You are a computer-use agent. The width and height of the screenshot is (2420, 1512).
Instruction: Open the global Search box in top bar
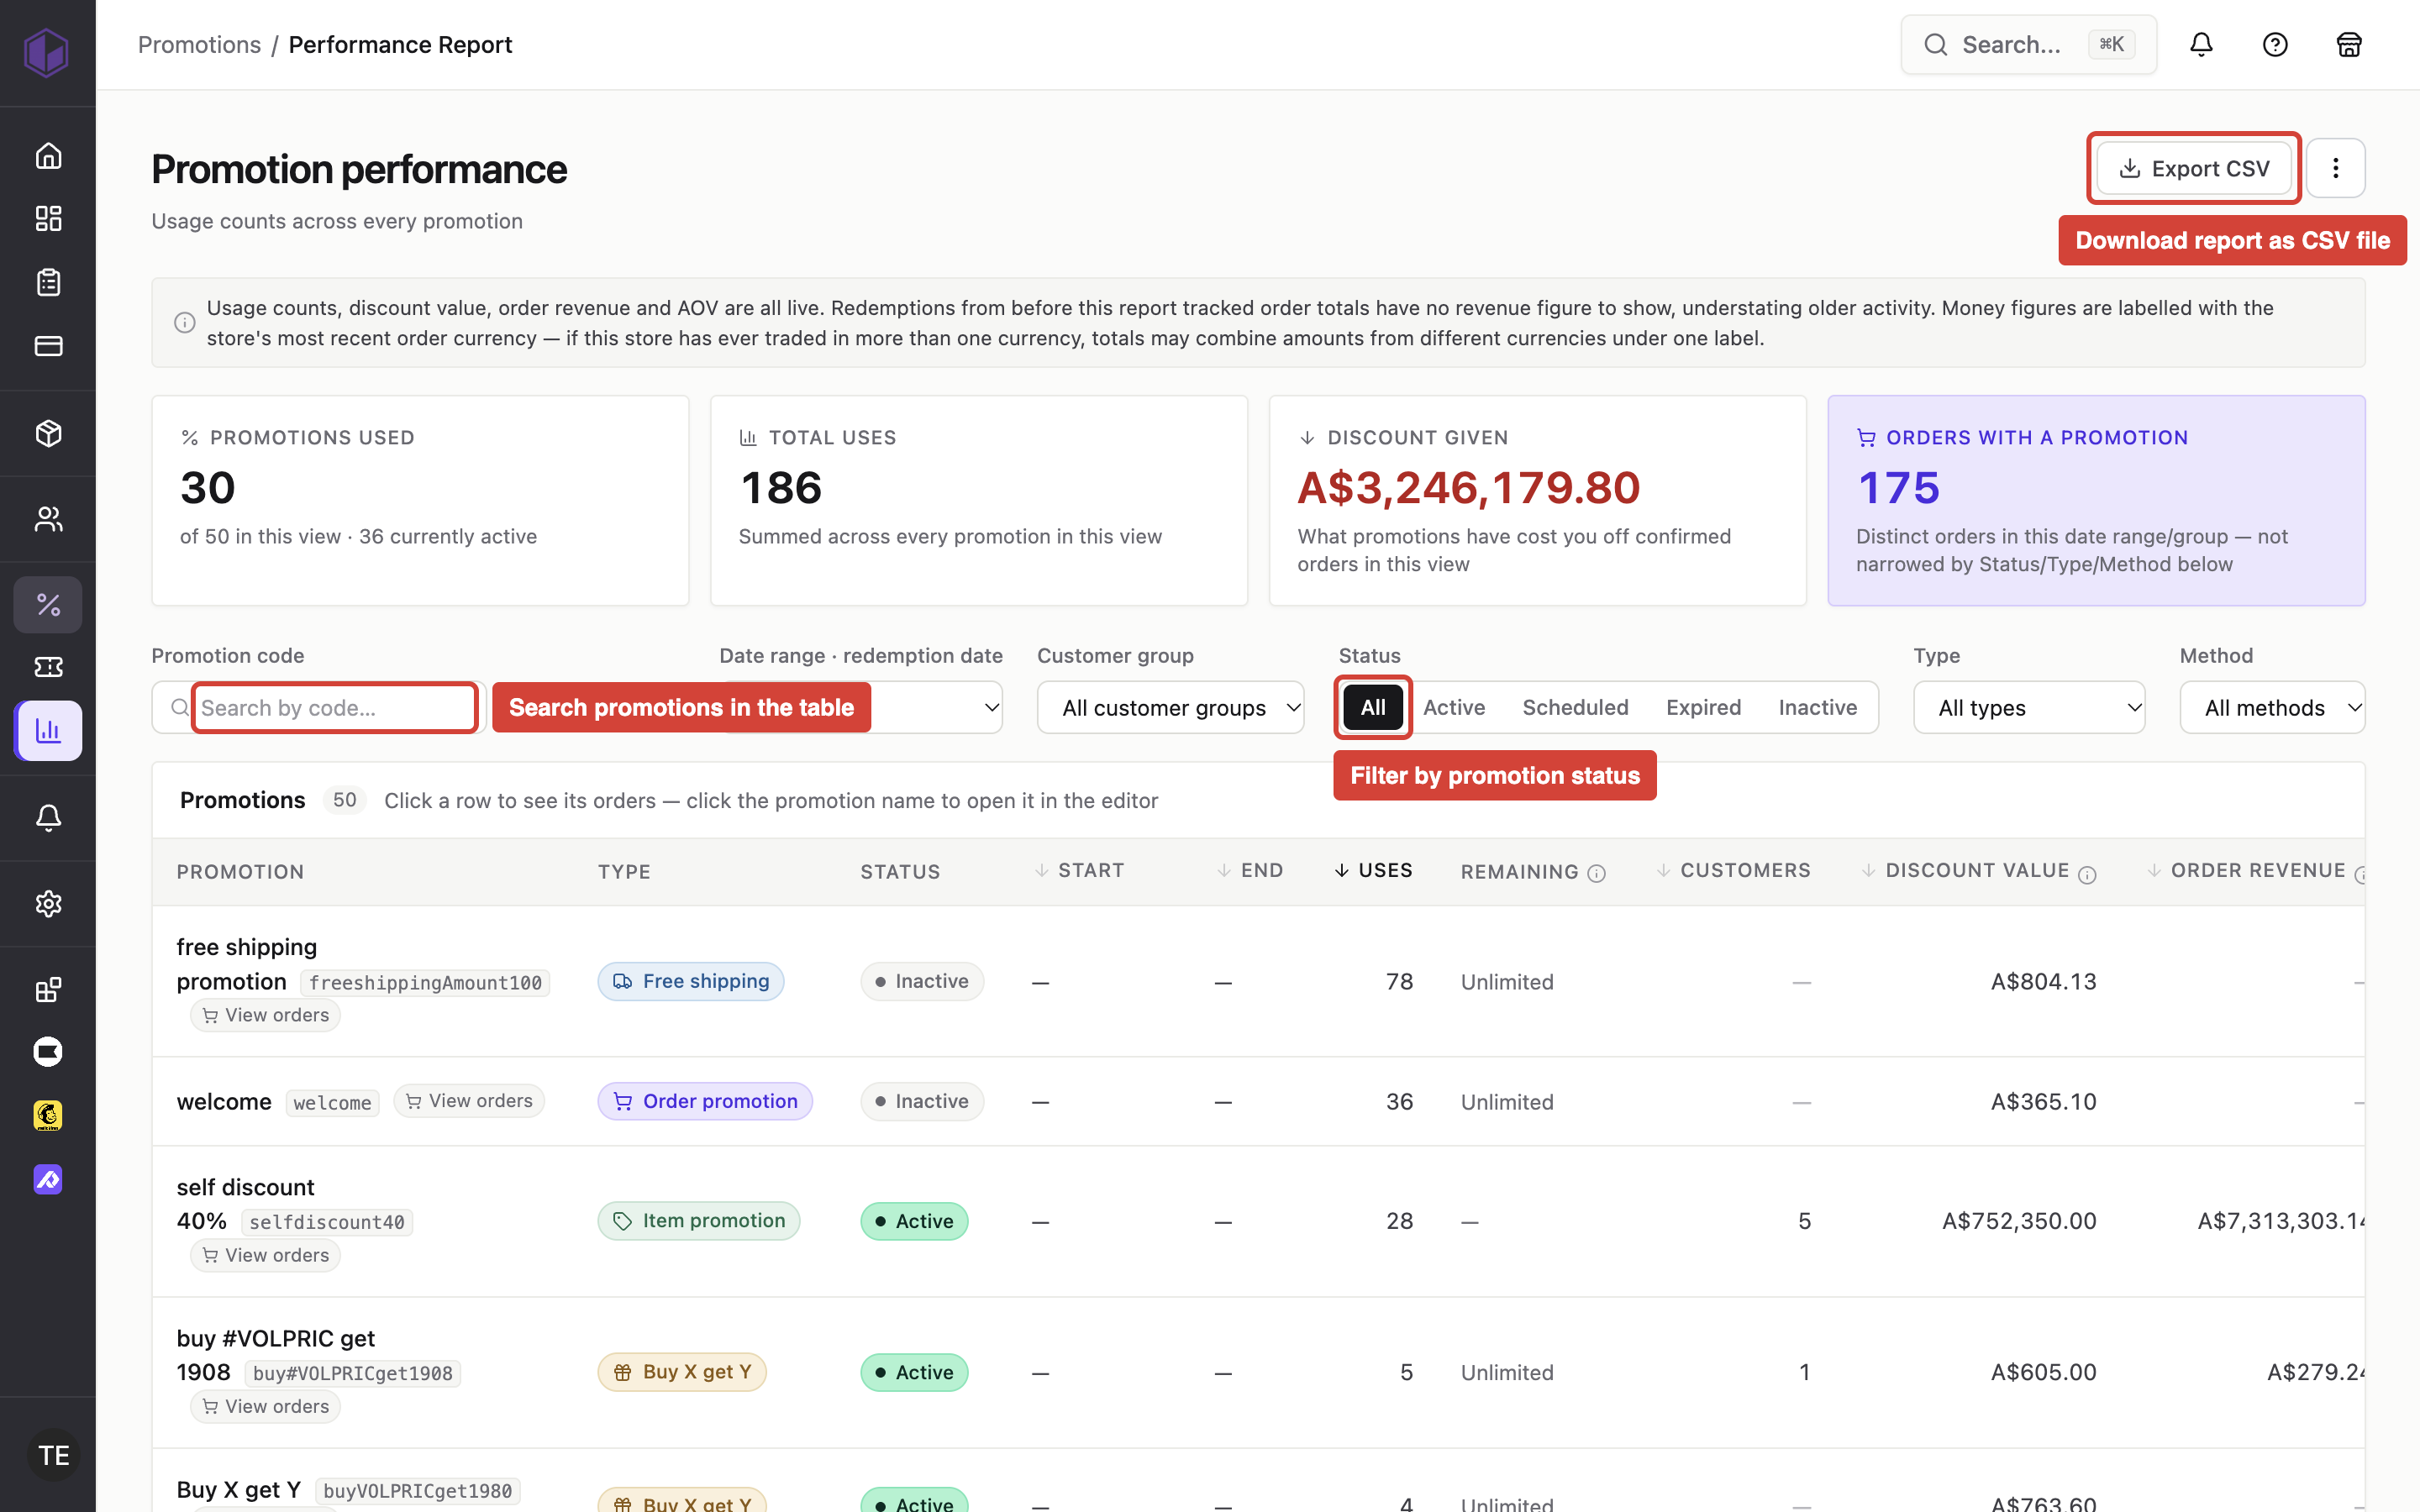[x=2028, y=44]
